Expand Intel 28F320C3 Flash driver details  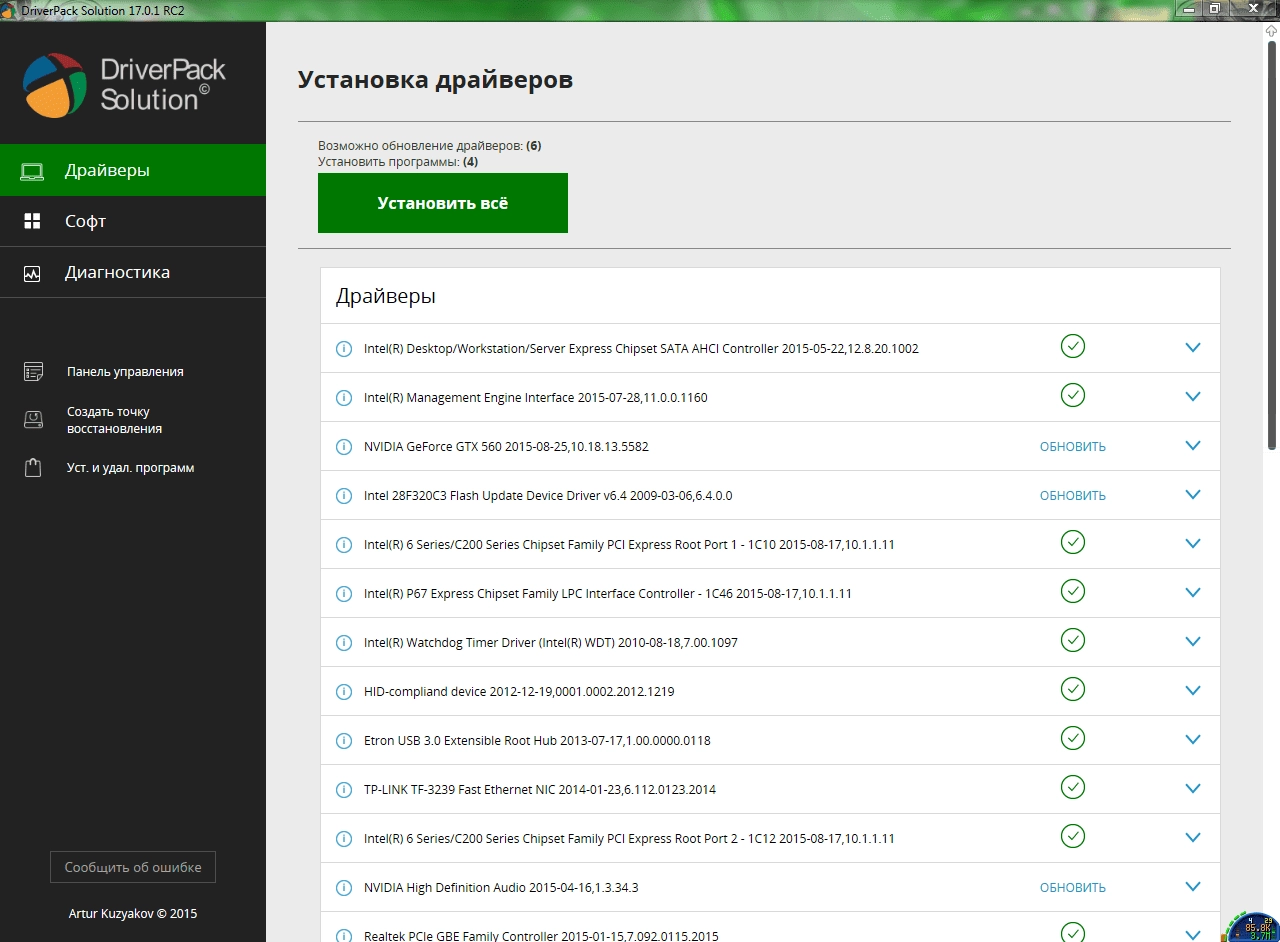1192,495
